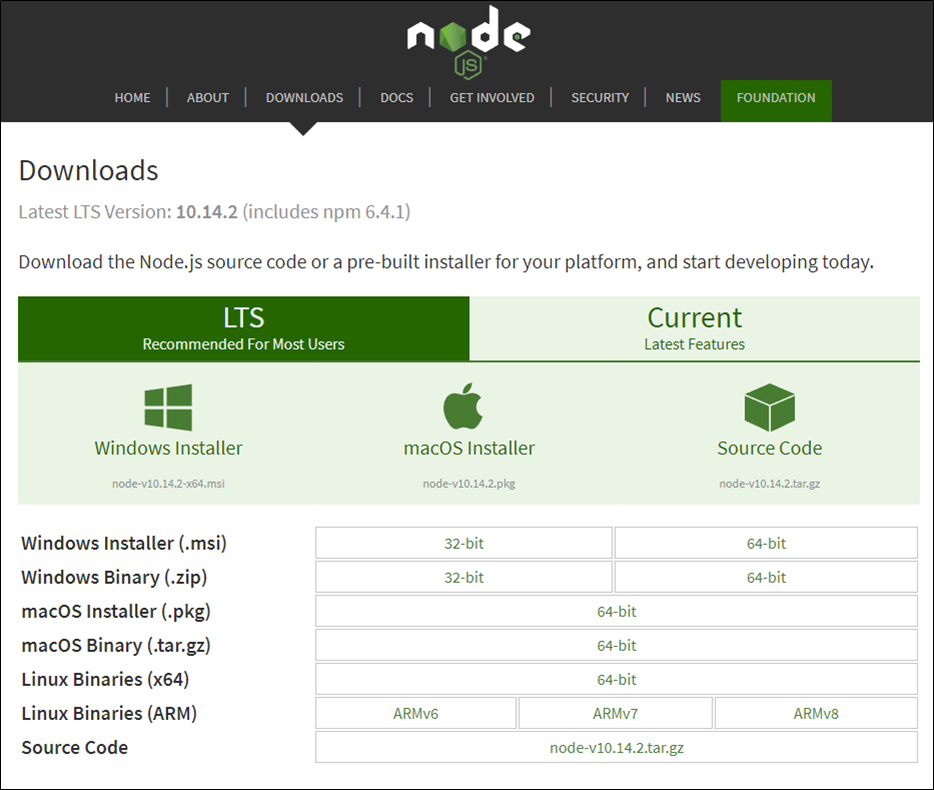This screenshot has width=934, height=790.
Task: Click the large Source Code label
Action: pyautogui.click(x=770, y=448)
